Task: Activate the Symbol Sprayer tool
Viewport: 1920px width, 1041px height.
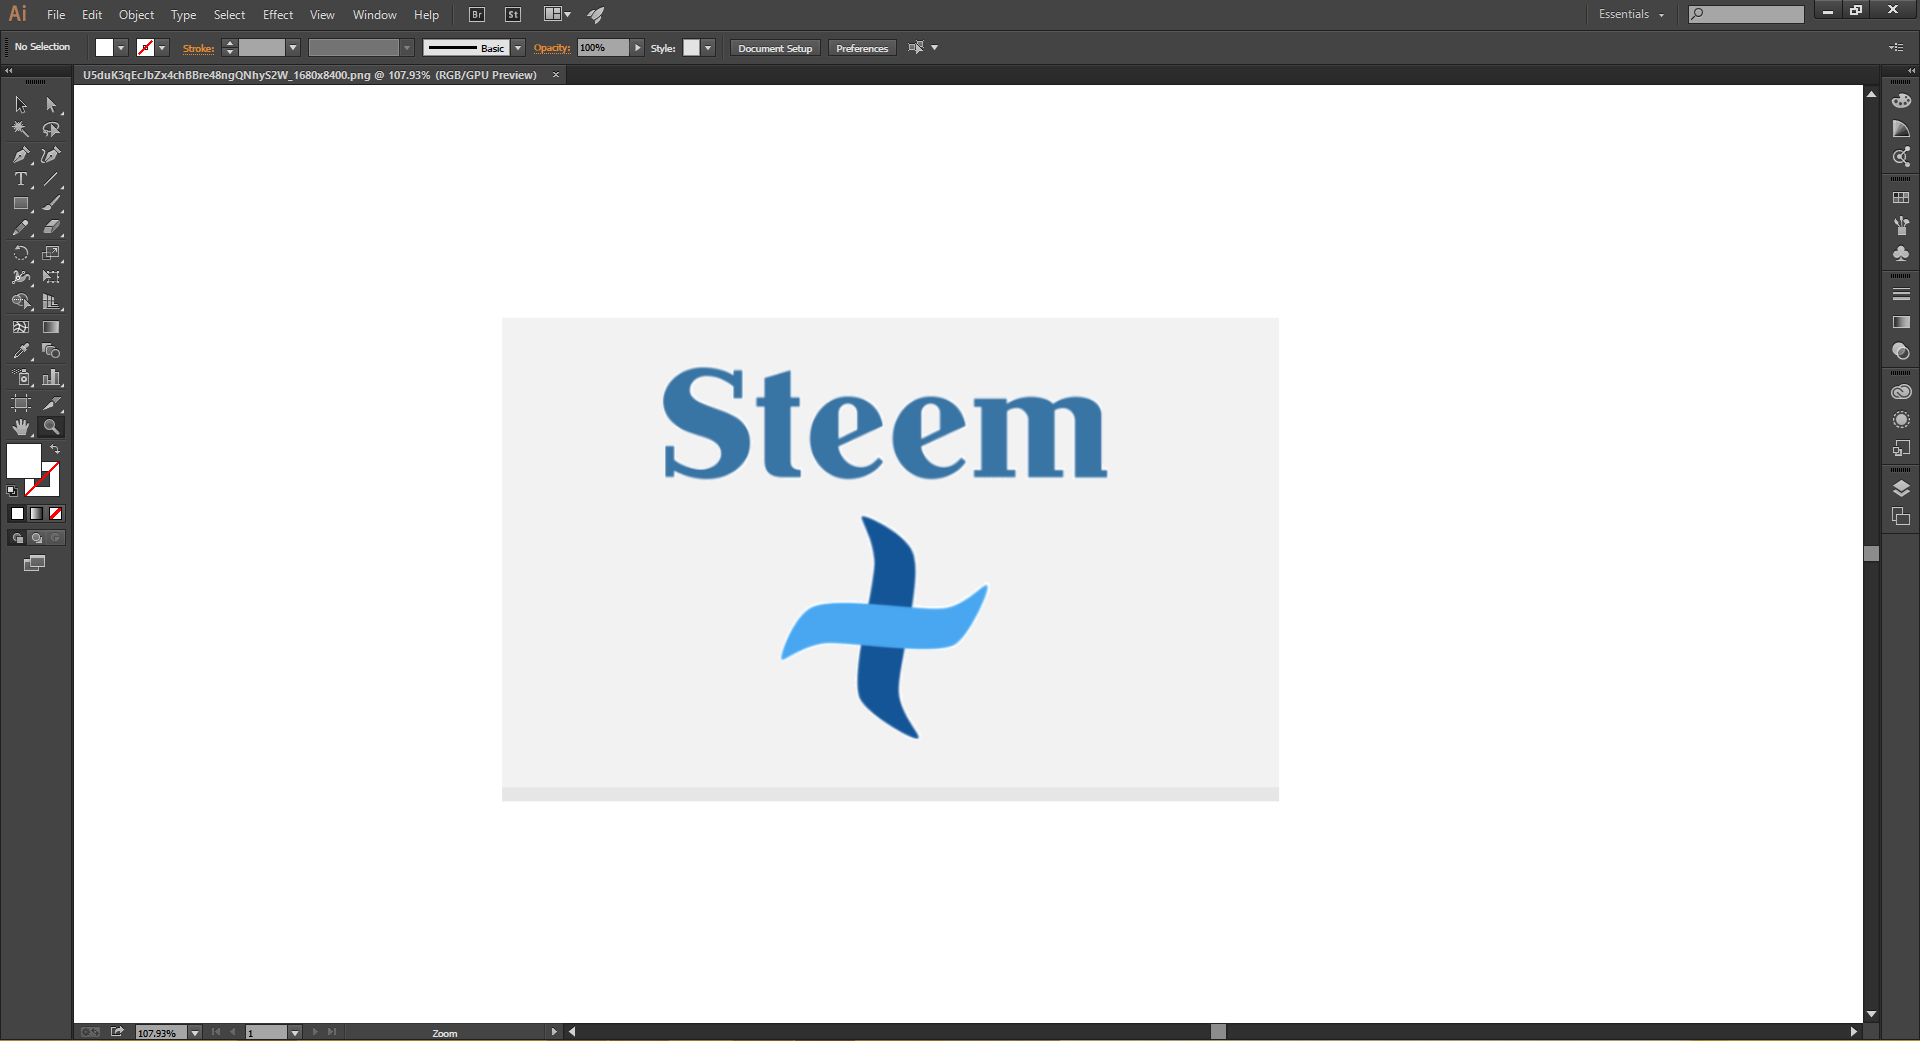Action: click(21, 377)
